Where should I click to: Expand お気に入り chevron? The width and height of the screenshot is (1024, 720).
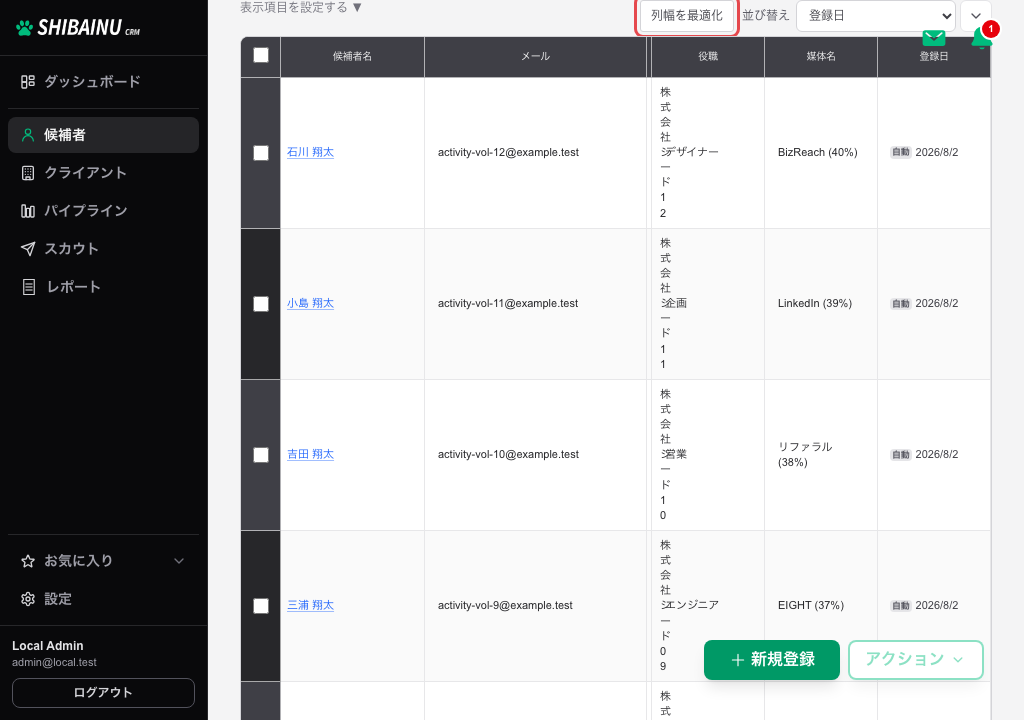tap(179, 561)
